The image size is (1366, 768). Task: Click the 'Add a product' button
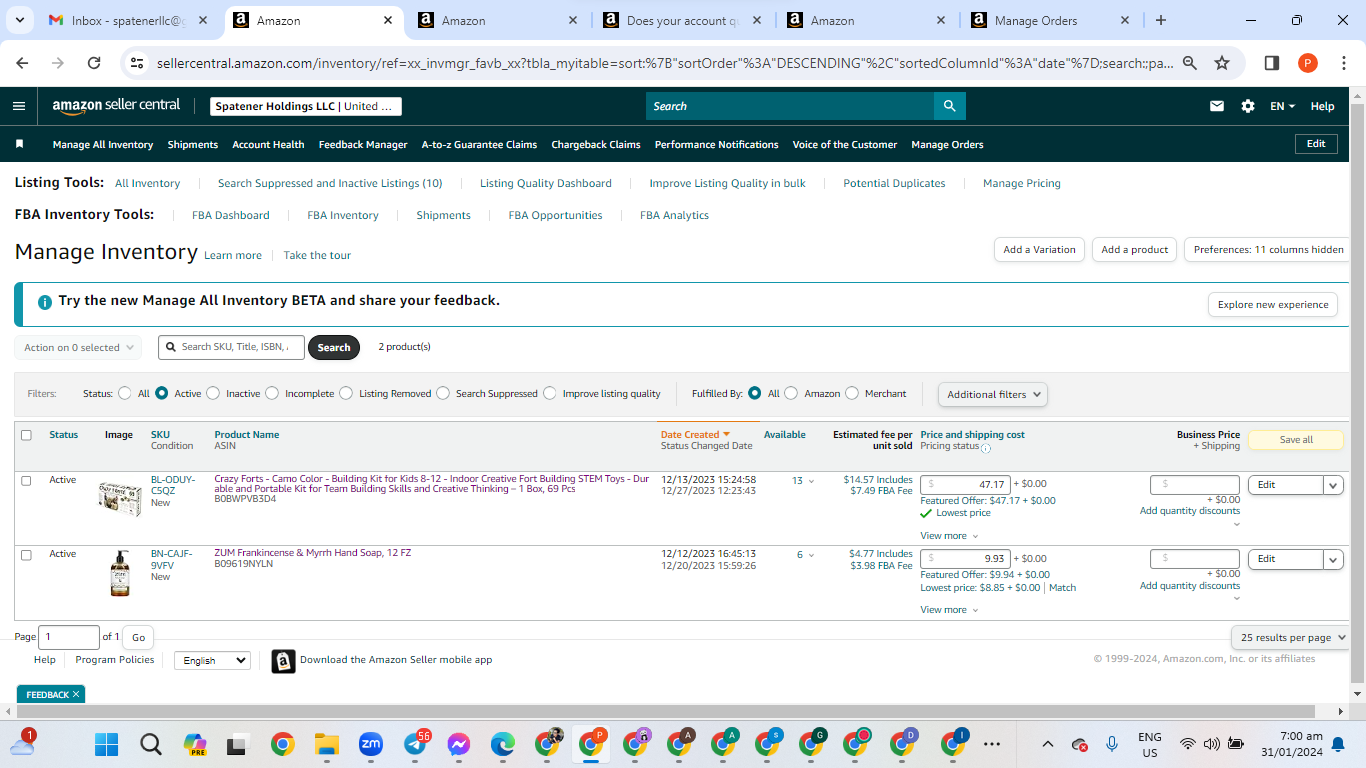click(x=1135, y=250)
